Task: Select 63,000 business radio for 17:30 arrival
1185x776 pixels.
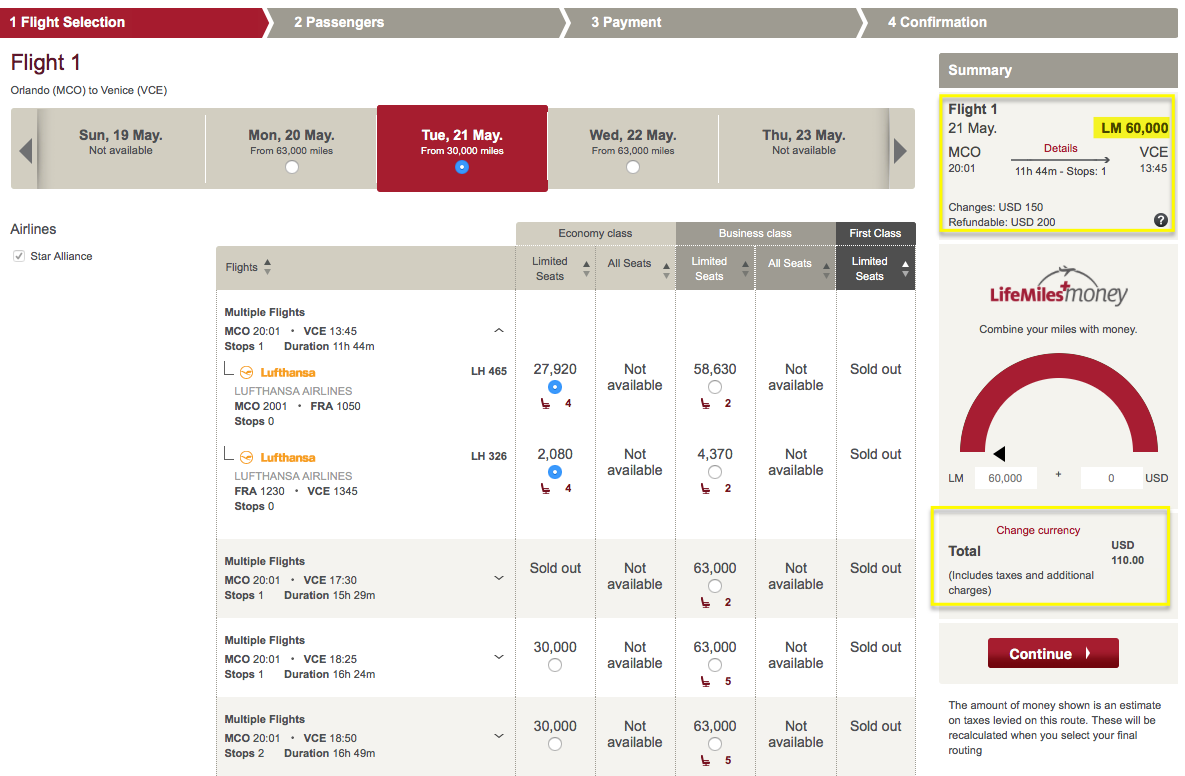Action: [x=715, y=586]
